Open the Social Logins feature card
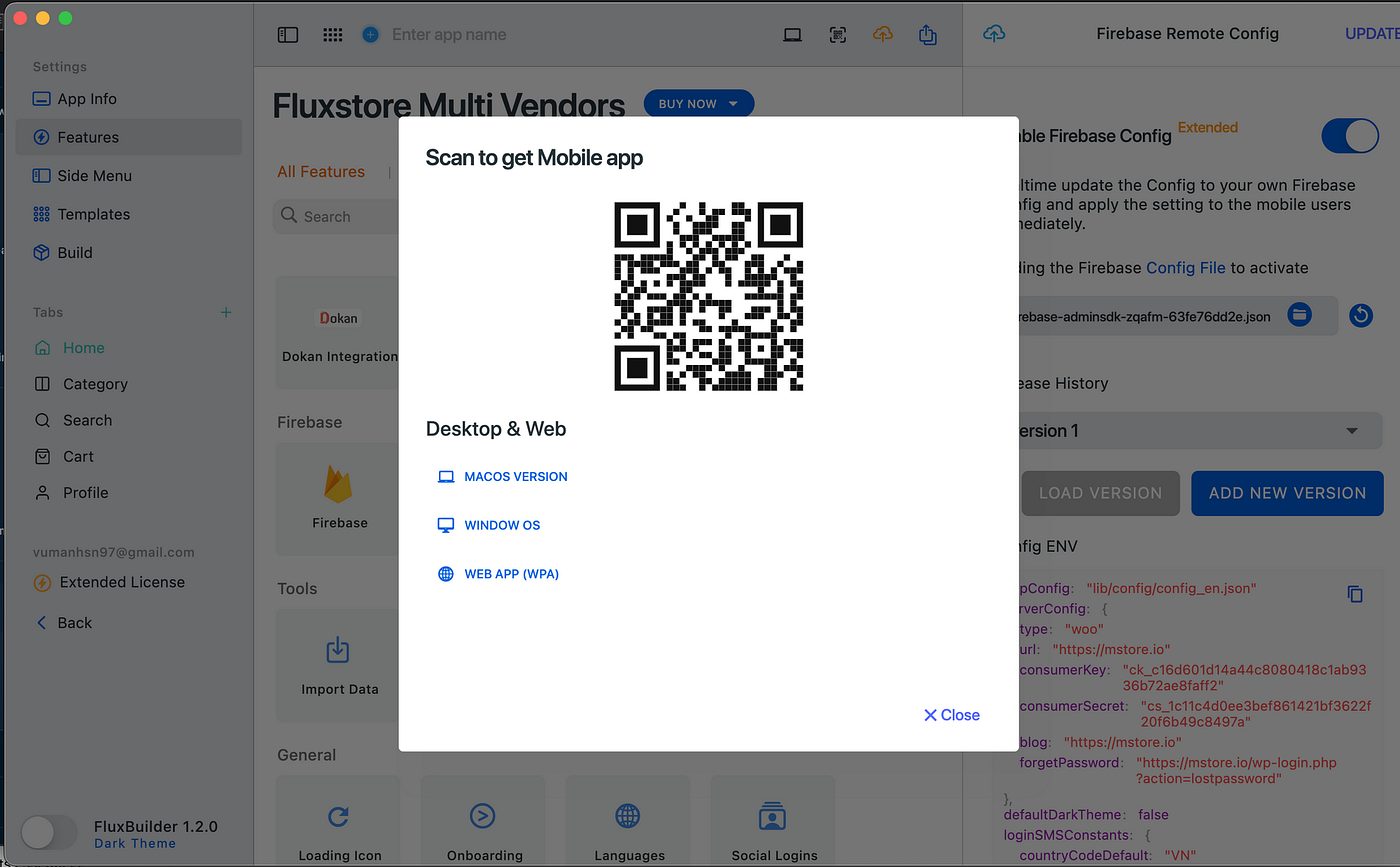Screen dimensions: 1400x867 (773, 821)
